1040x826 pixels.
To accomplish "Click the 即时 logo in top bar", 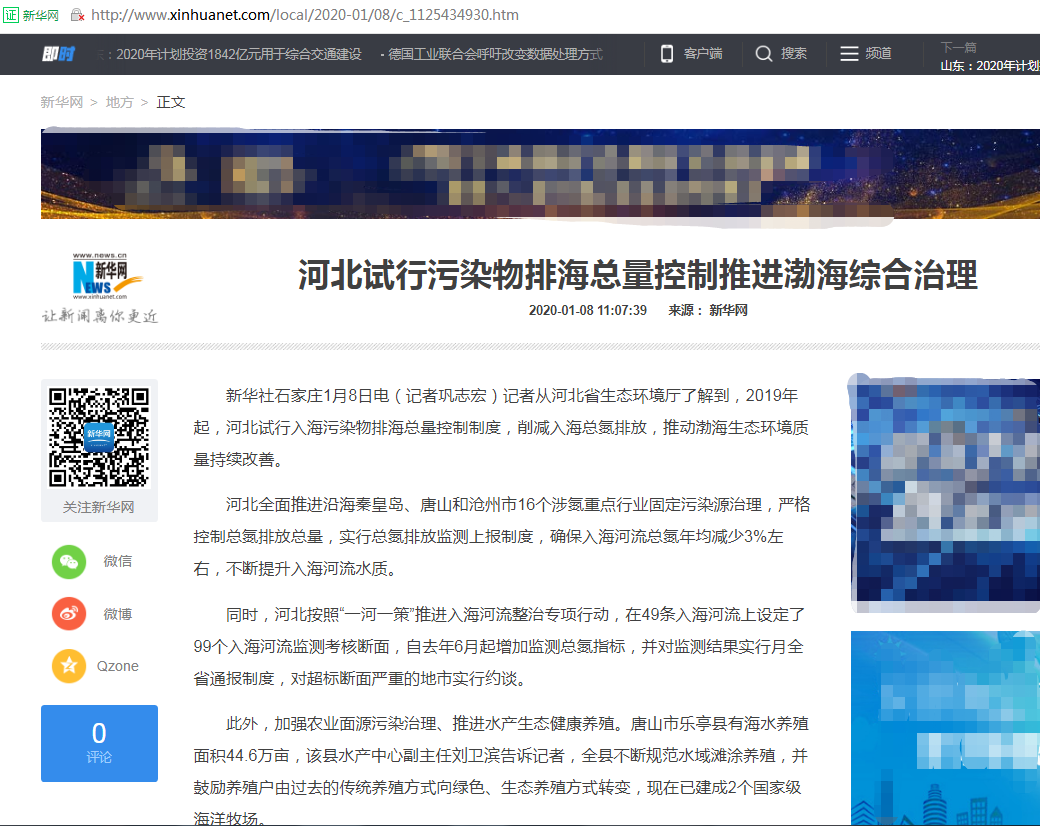I will click(57, 54).
